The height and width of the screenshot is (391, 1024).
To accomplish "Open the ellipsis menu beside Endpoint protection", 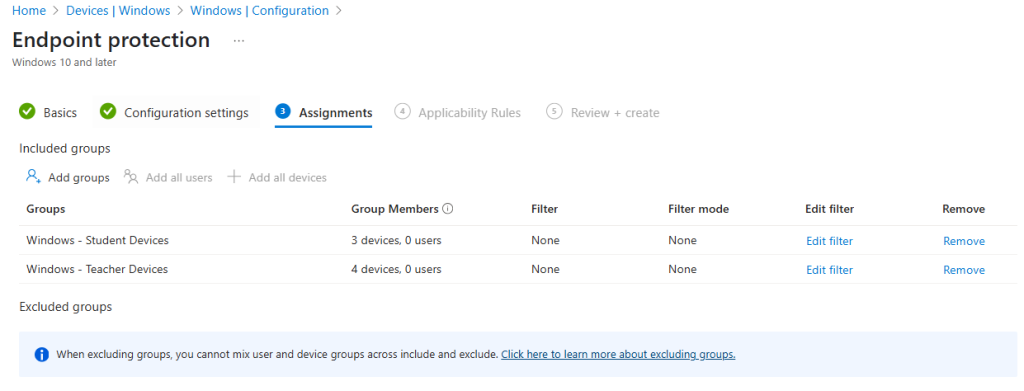I will [x=239, y=41].
